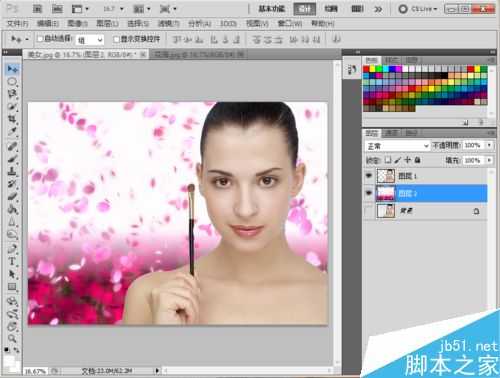
Task: Select the Blur tool
Action: (x=12, y=222)
